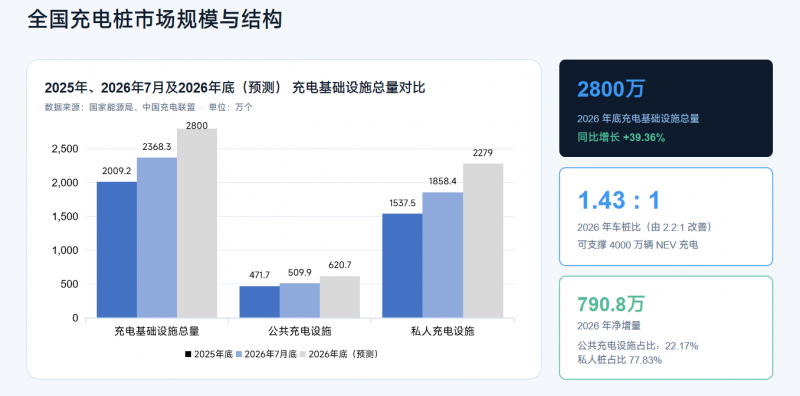Open the 1.43 : 1 ratio card
Viewport: 800px width, 396px height.
coord(666,216)
